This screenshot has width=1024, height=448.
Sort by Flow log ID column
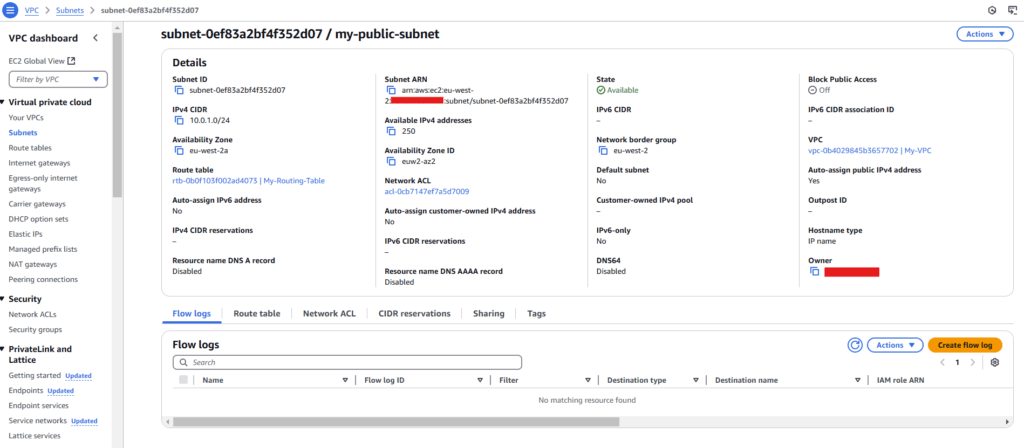click(x=480, y=380)
